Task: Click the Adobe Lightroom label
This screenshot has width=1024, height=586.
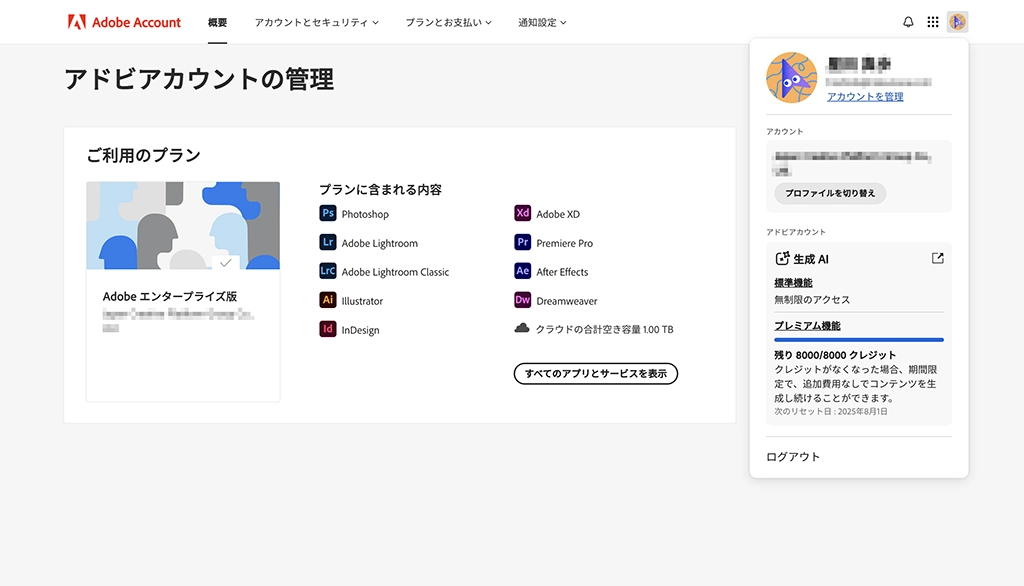Action: click(379, 243)
